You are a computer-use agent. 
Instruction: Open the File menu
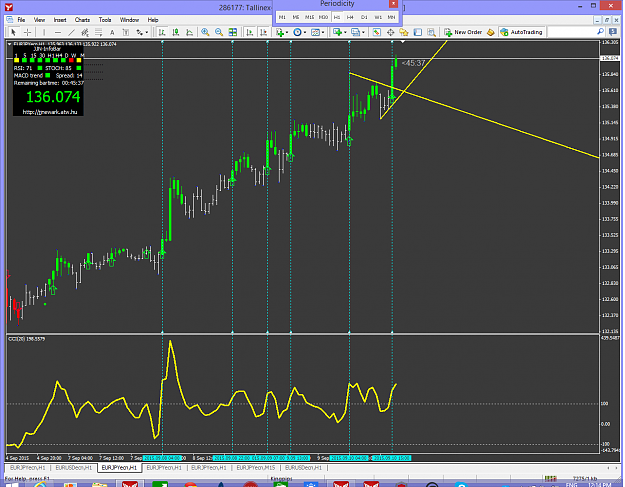[x=21, y=20]
